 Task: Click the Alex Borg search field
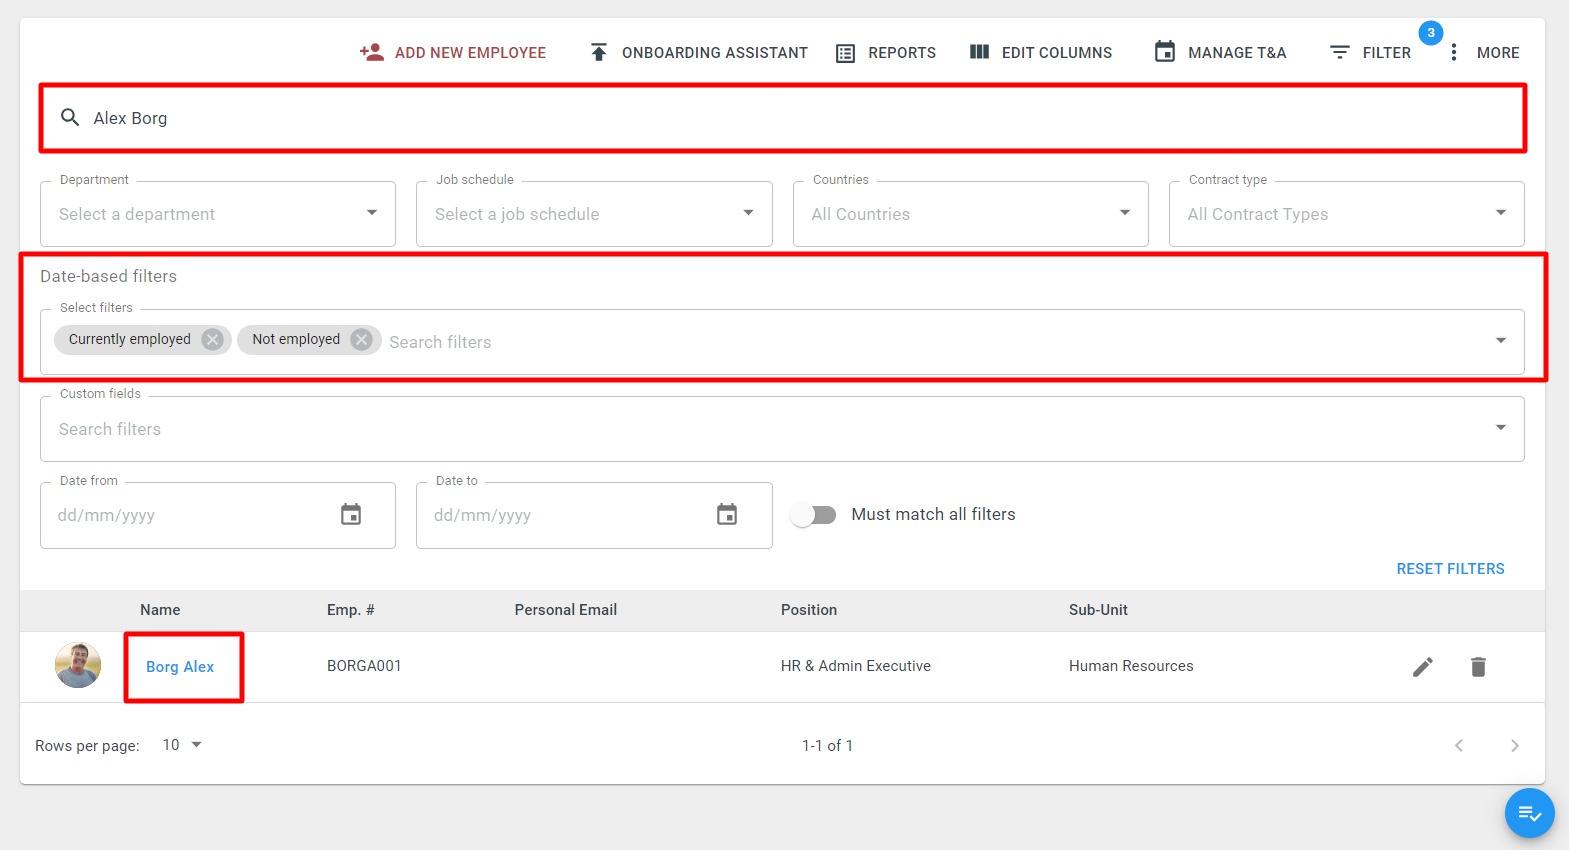[783, 118]
